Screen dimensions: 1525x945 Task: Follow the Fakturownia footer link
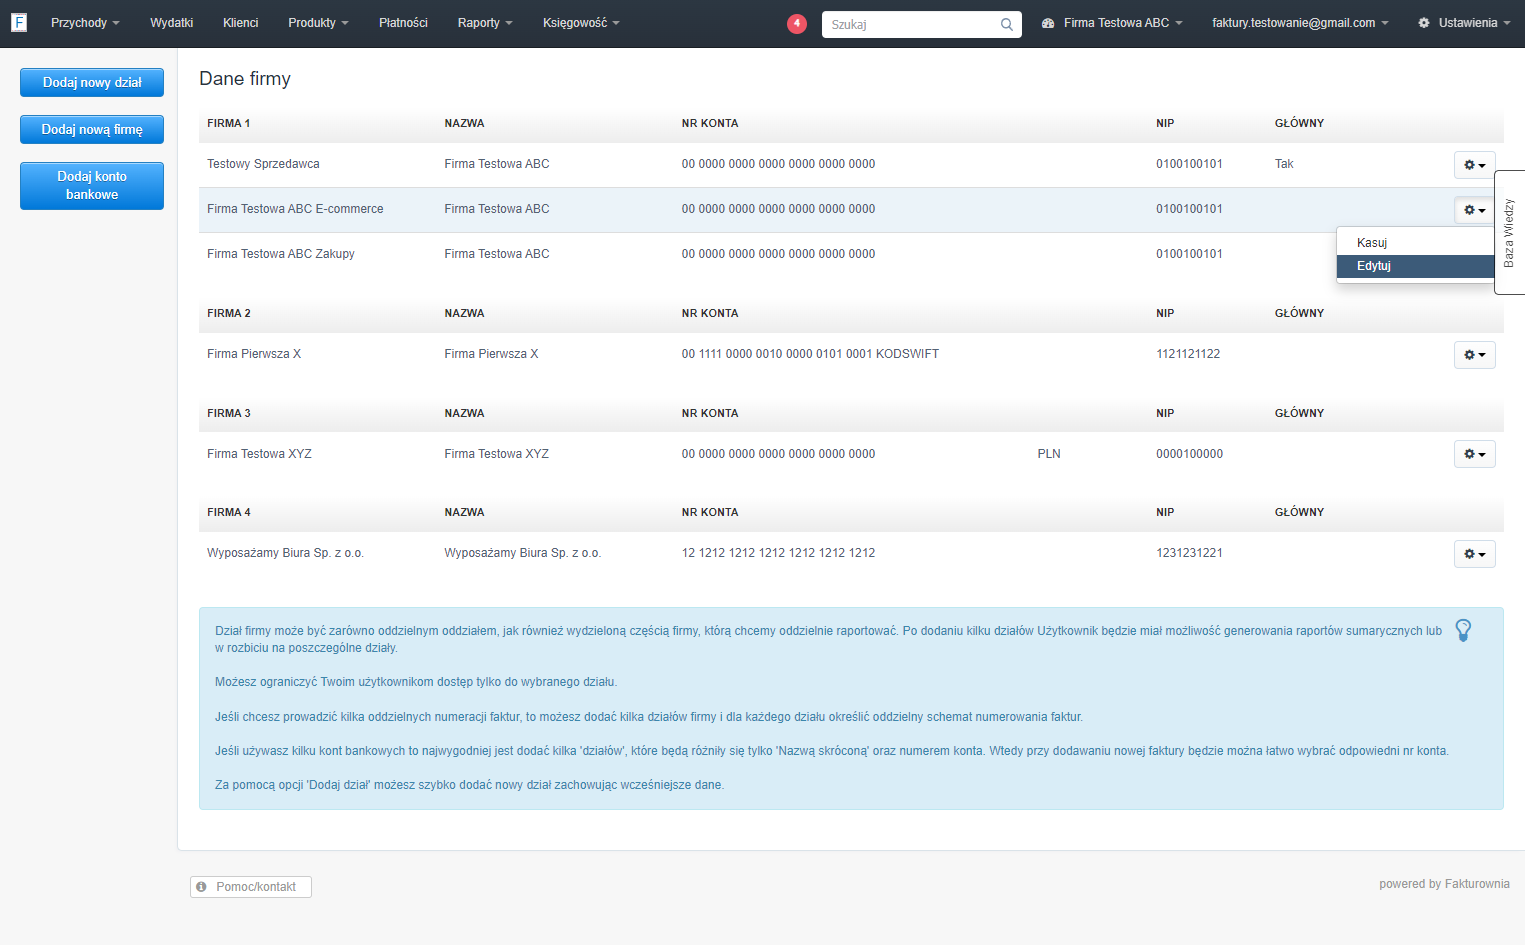[x=1477, y=884]
